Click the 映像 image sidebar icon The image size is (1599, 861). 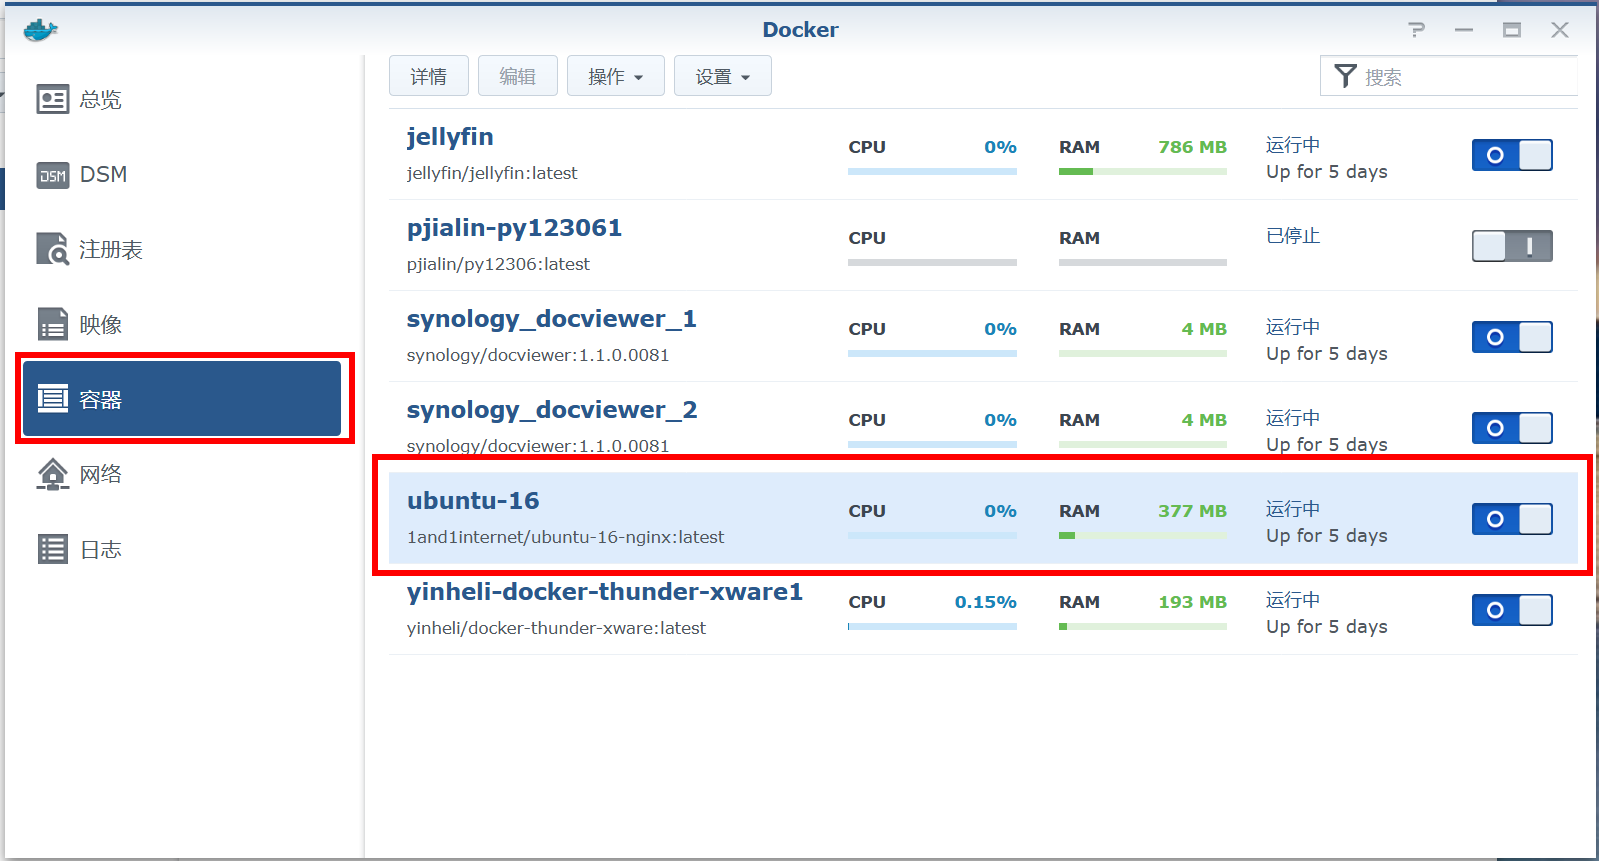[53, 324]
